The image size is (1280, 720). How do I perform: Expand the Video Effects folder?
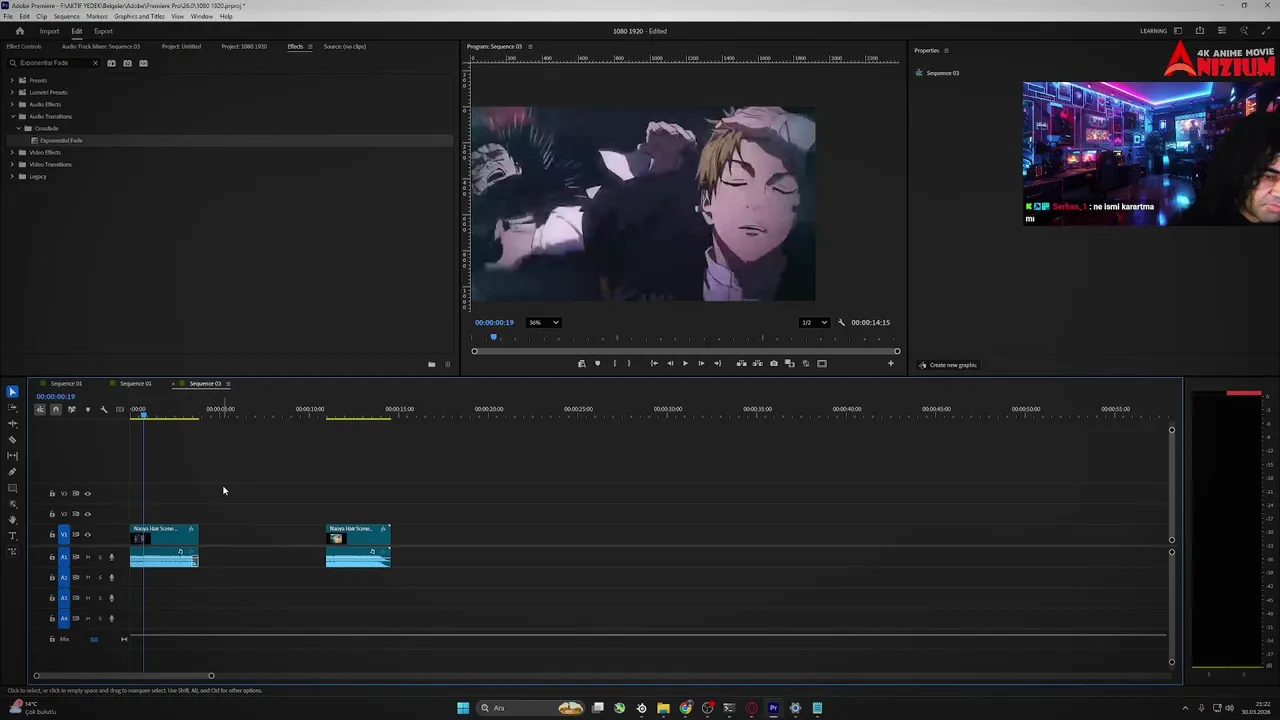pyautogui.click(x=11, y=152)
